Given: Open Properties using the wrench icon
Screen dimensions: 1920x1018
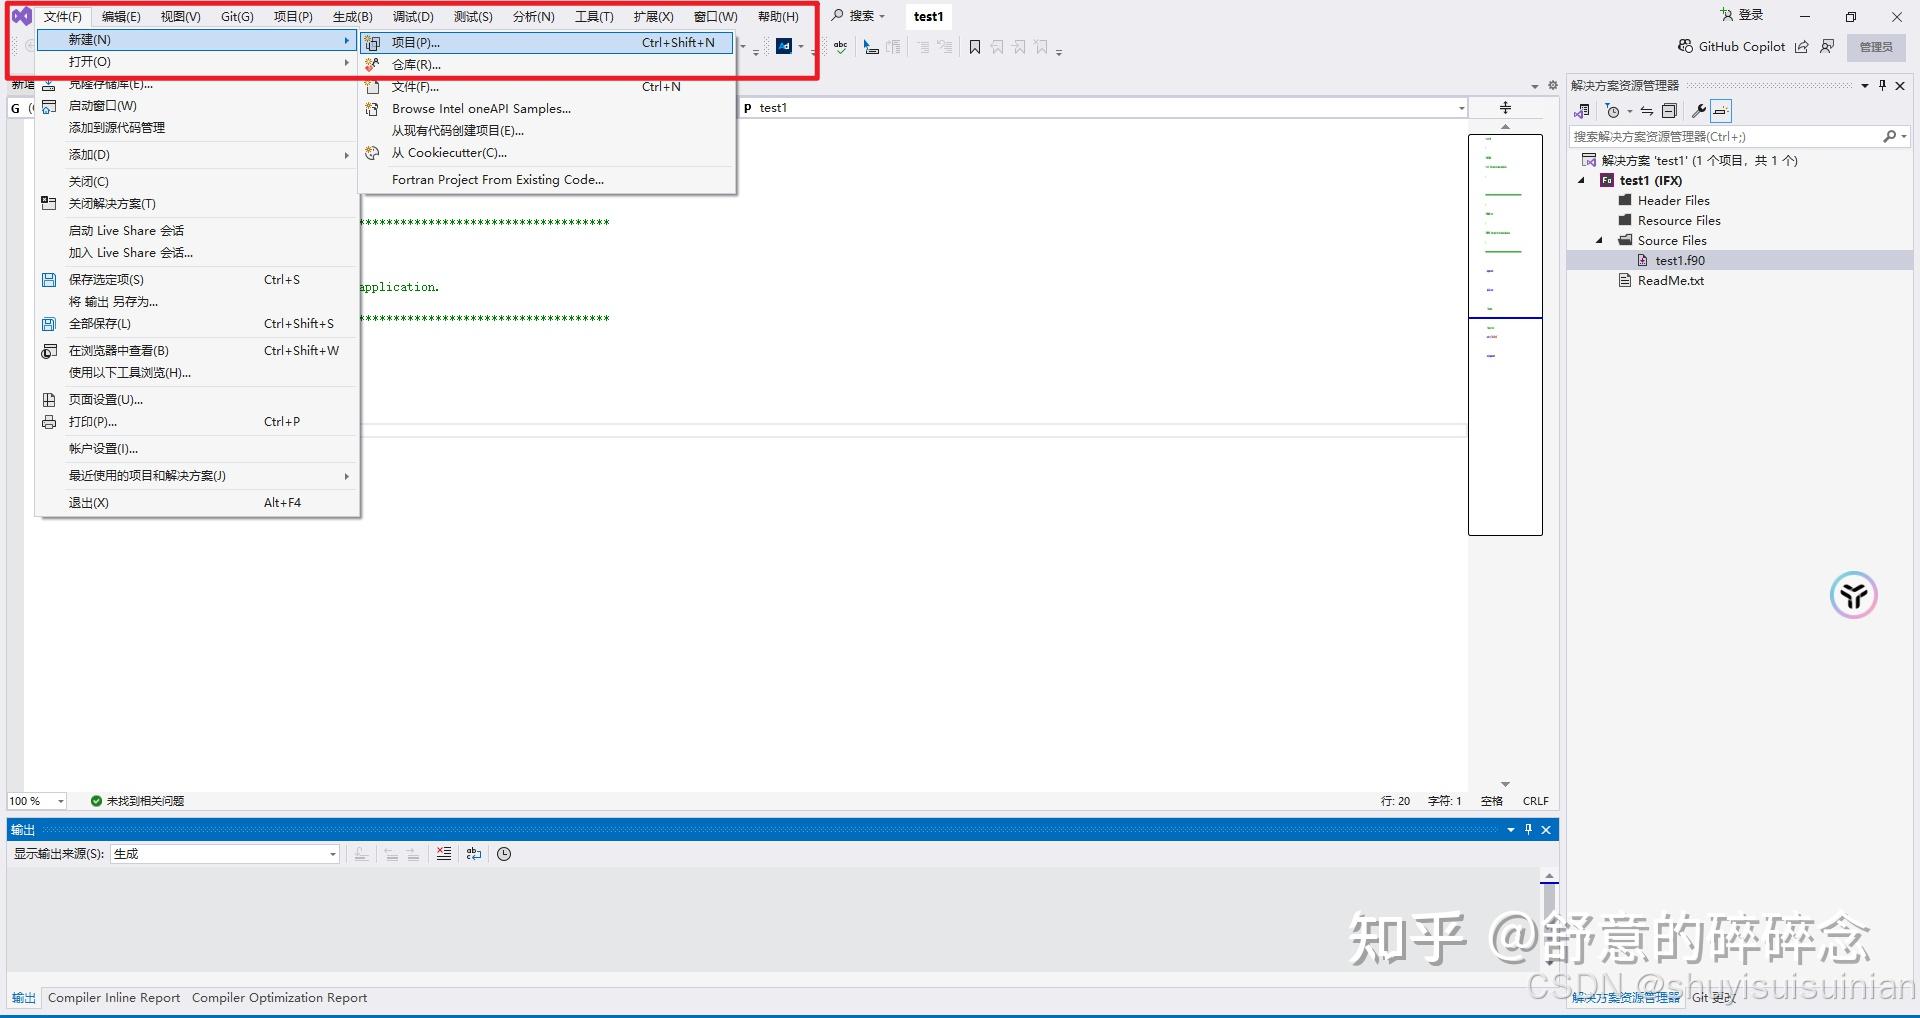Looking at the screenshot, I should pos(1698,111).
